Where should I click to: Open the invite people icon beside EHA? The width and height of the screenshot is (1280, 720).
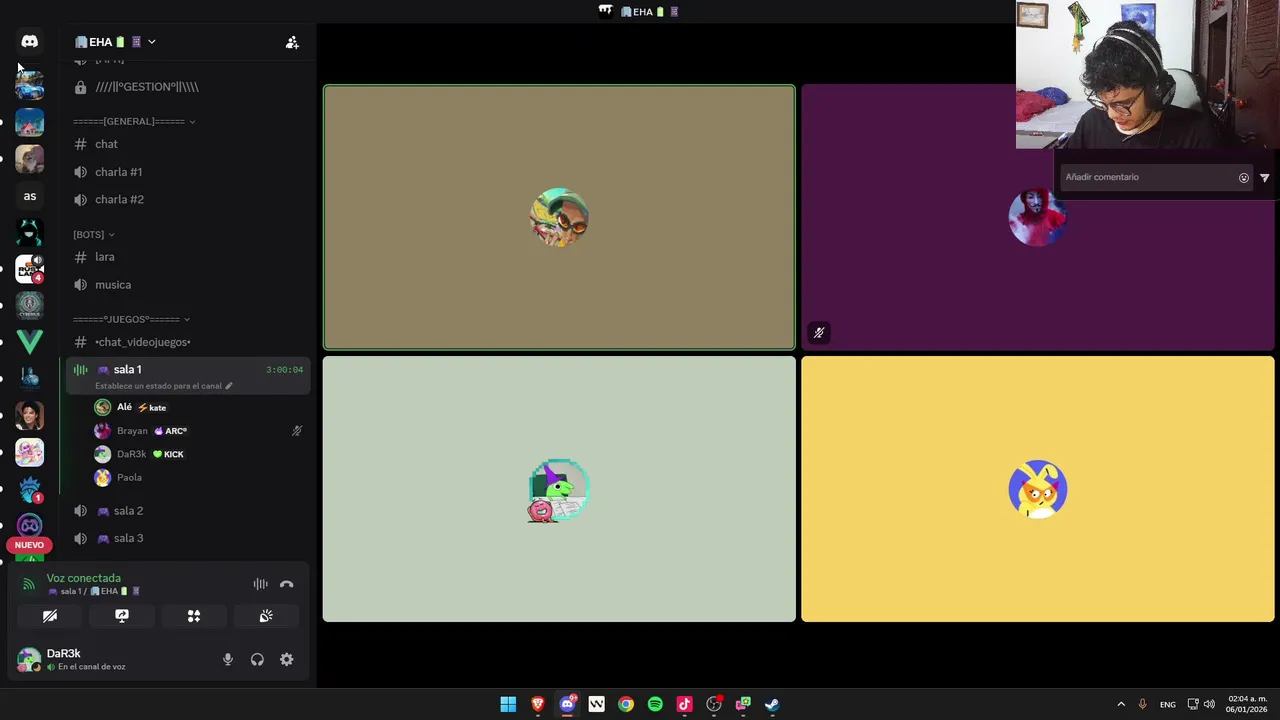(292, 42)
